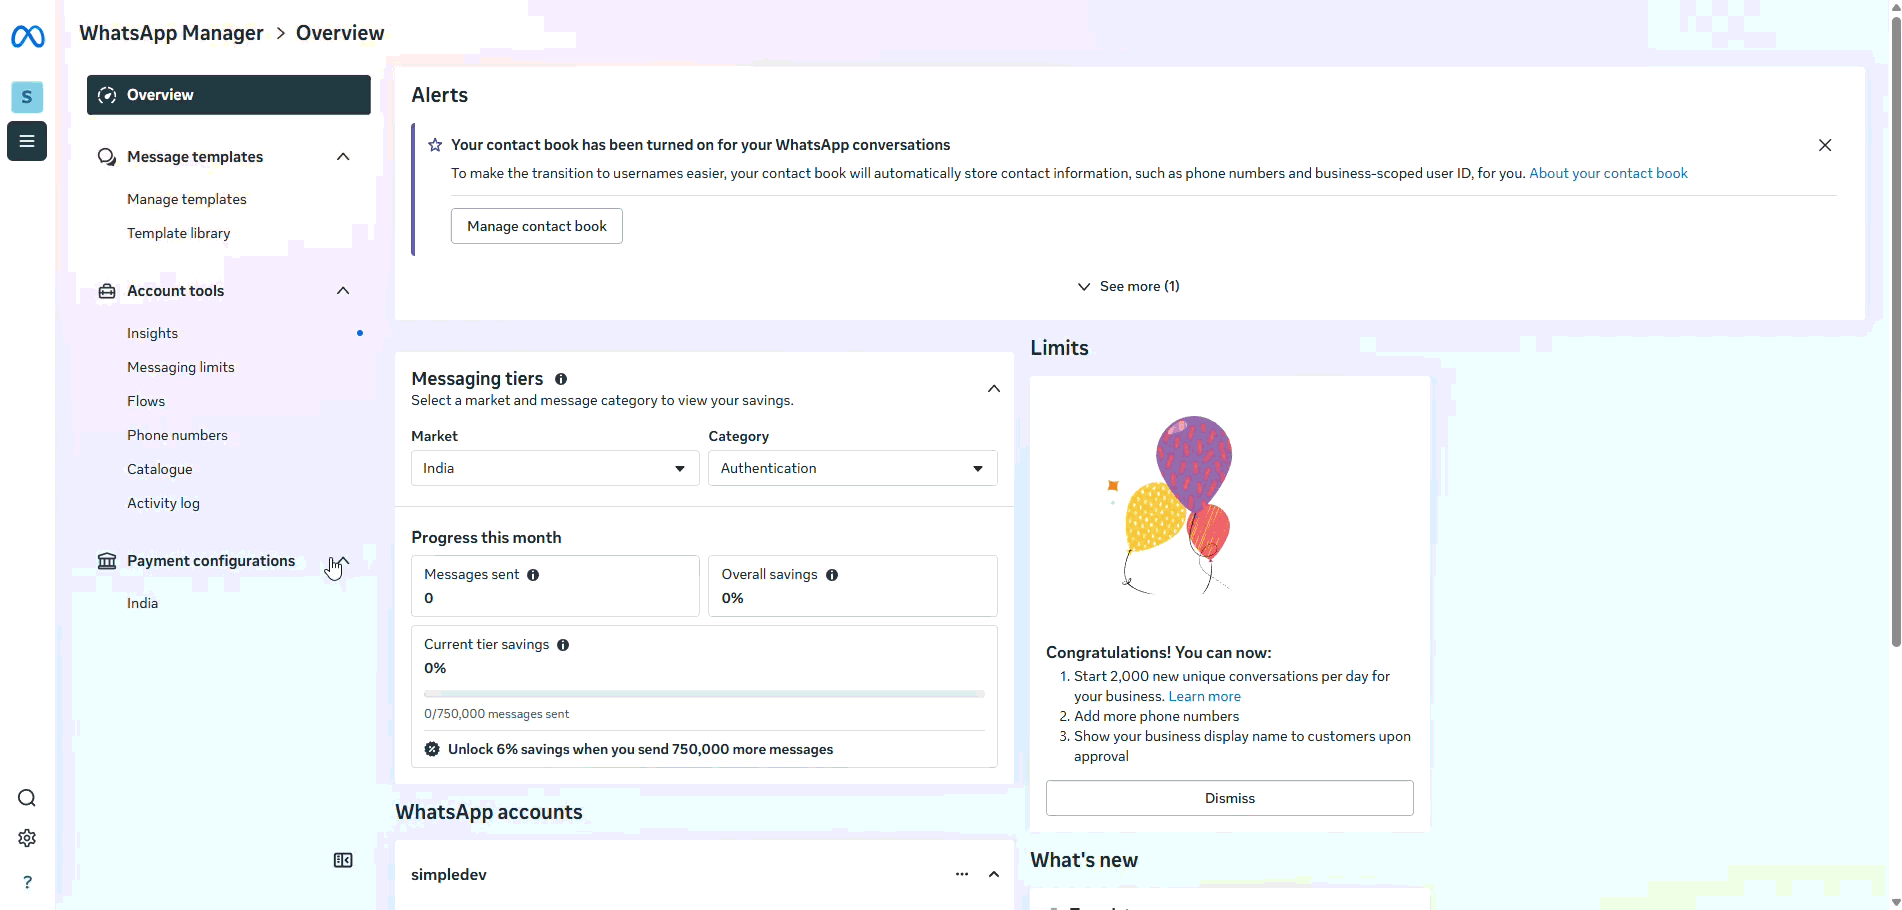This screenshot has width=1902, height=910.
Task: Click the 'WhatsApp accounts' heading
Action: click(489, 812)
